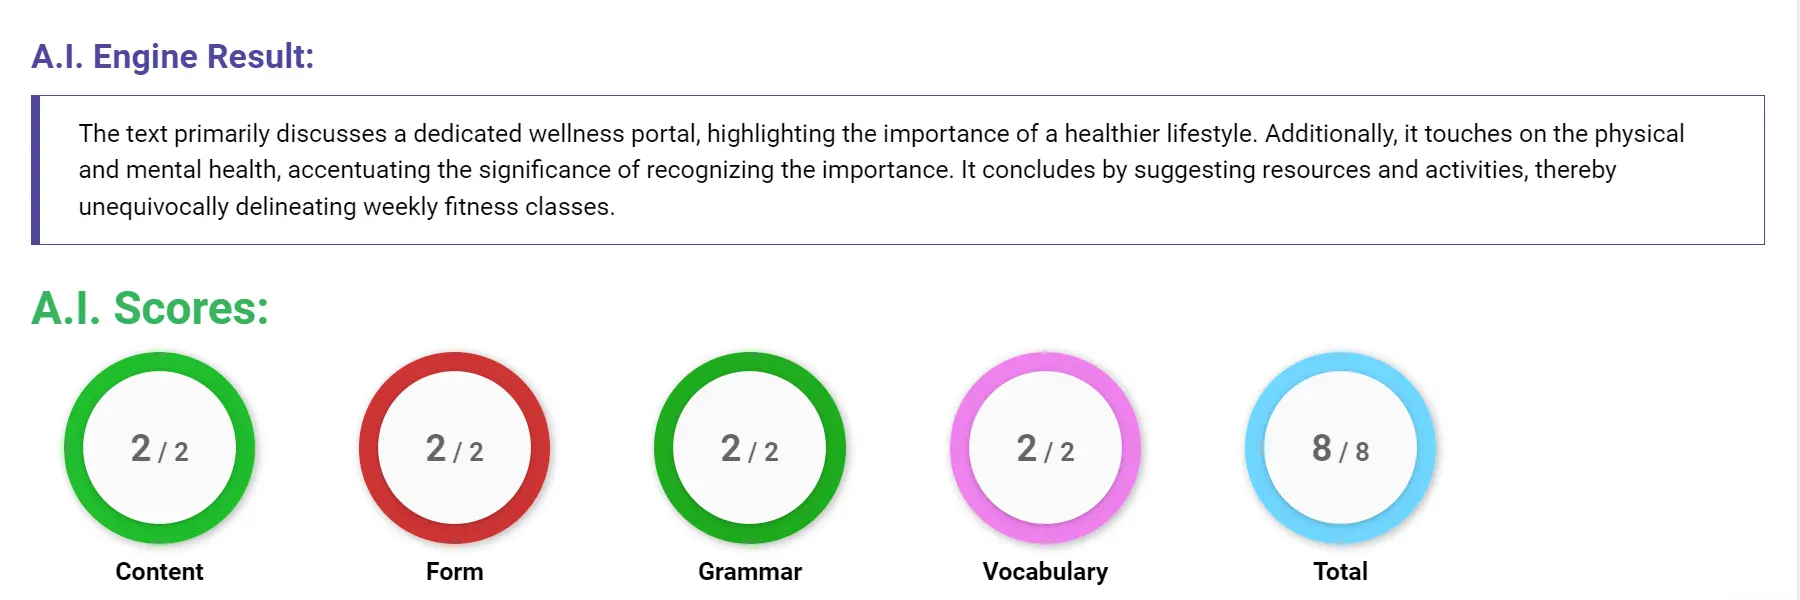Click the Total label beneath the blue ring
The width and height of the screenshot is (1800, 600).
point(1340,571)
